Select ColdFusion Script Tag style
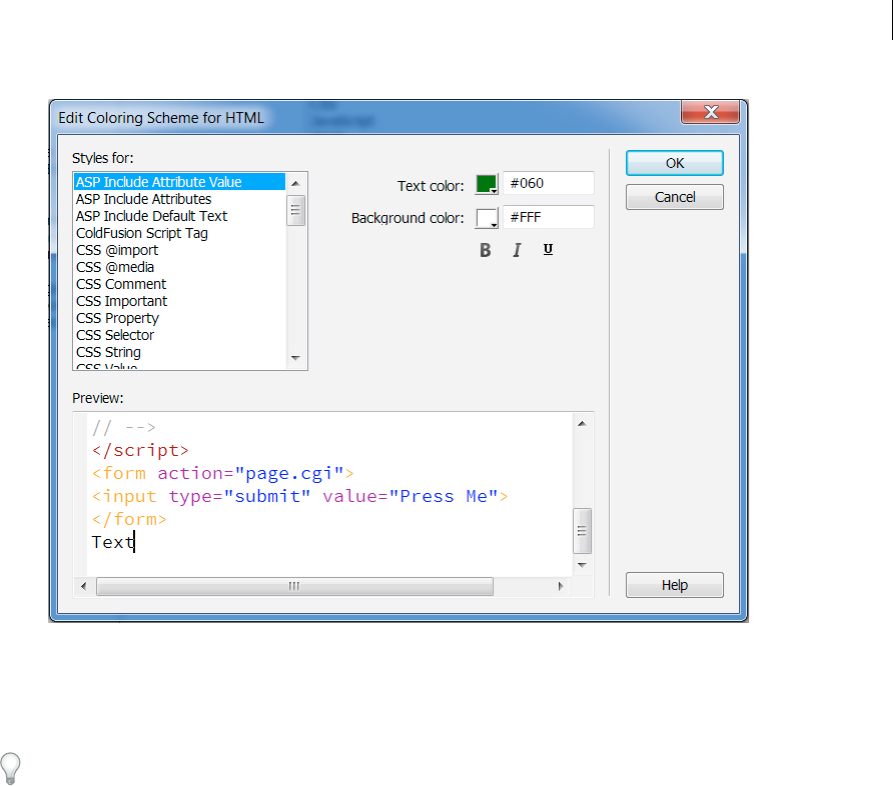 [x=179, y=233]
